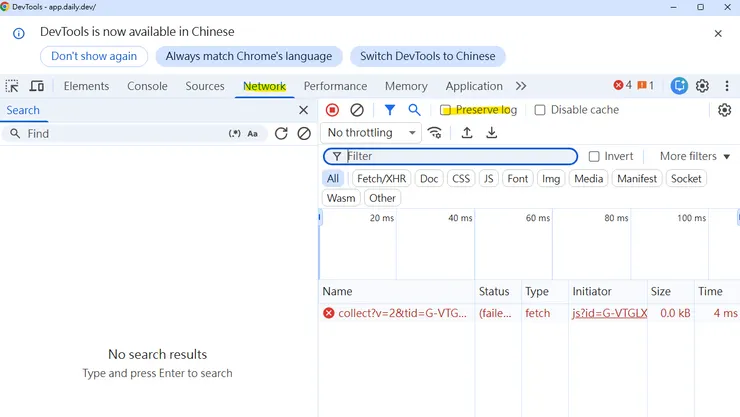Select the failed collect?v=2&tid request row

(530, 313)
